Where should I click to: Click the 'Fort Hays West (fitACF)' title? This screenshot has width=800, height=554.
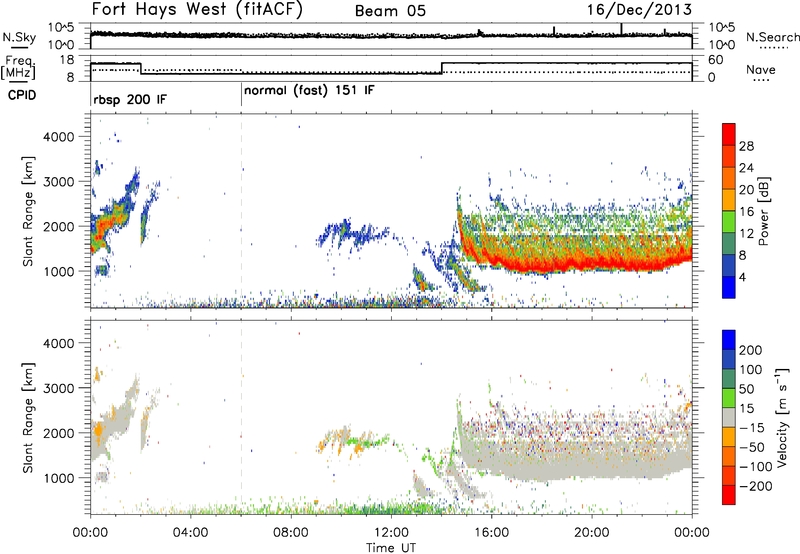(x=197, y=10)
